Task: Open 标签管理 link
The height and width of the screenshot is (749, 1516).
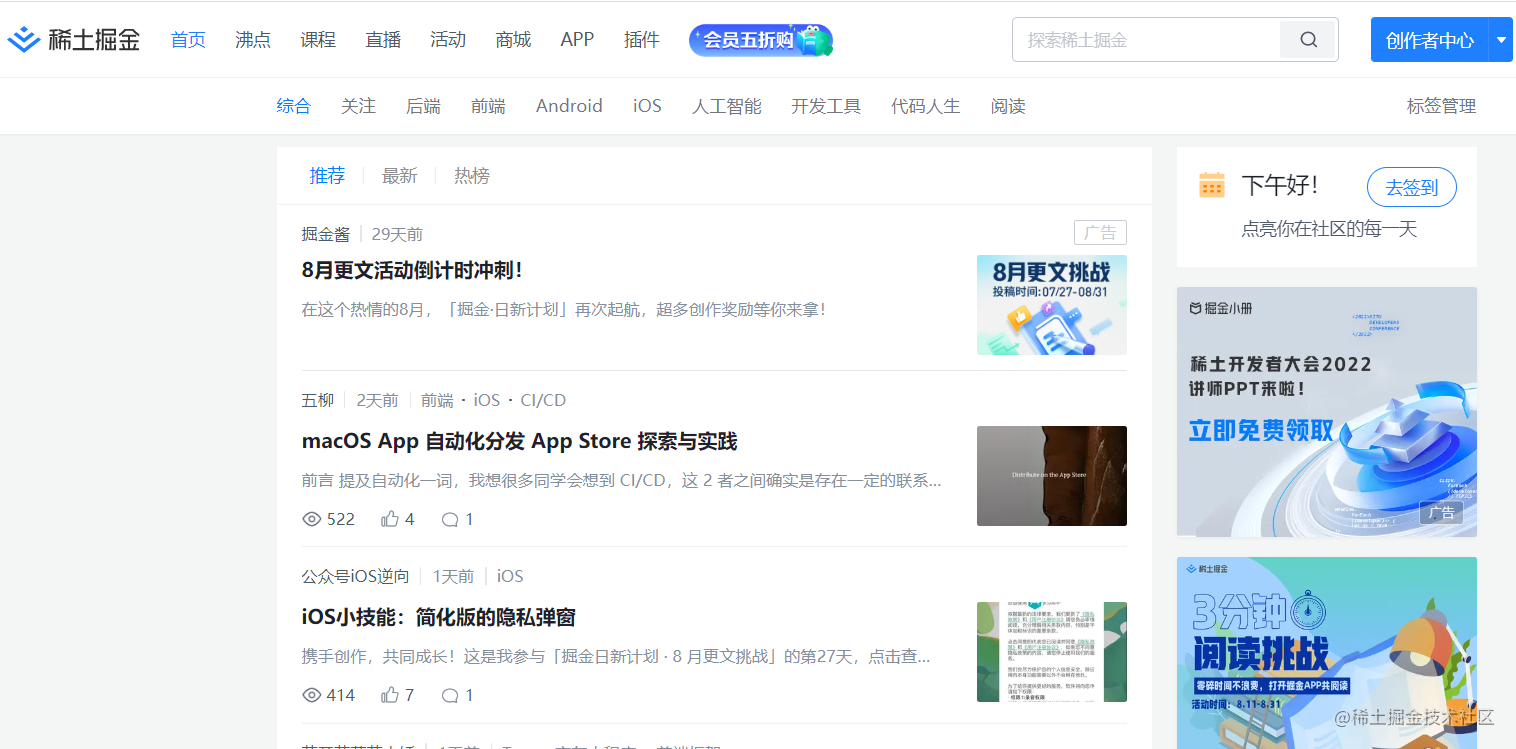Action: point(1441,106)
